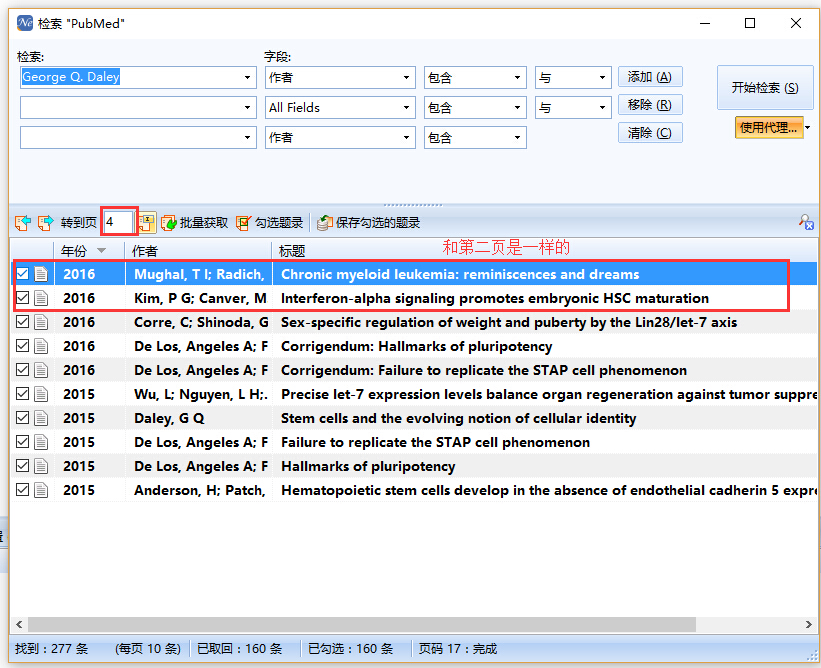Uncheck Corrigendum: Hallmarks of pluripotency record

22,346
